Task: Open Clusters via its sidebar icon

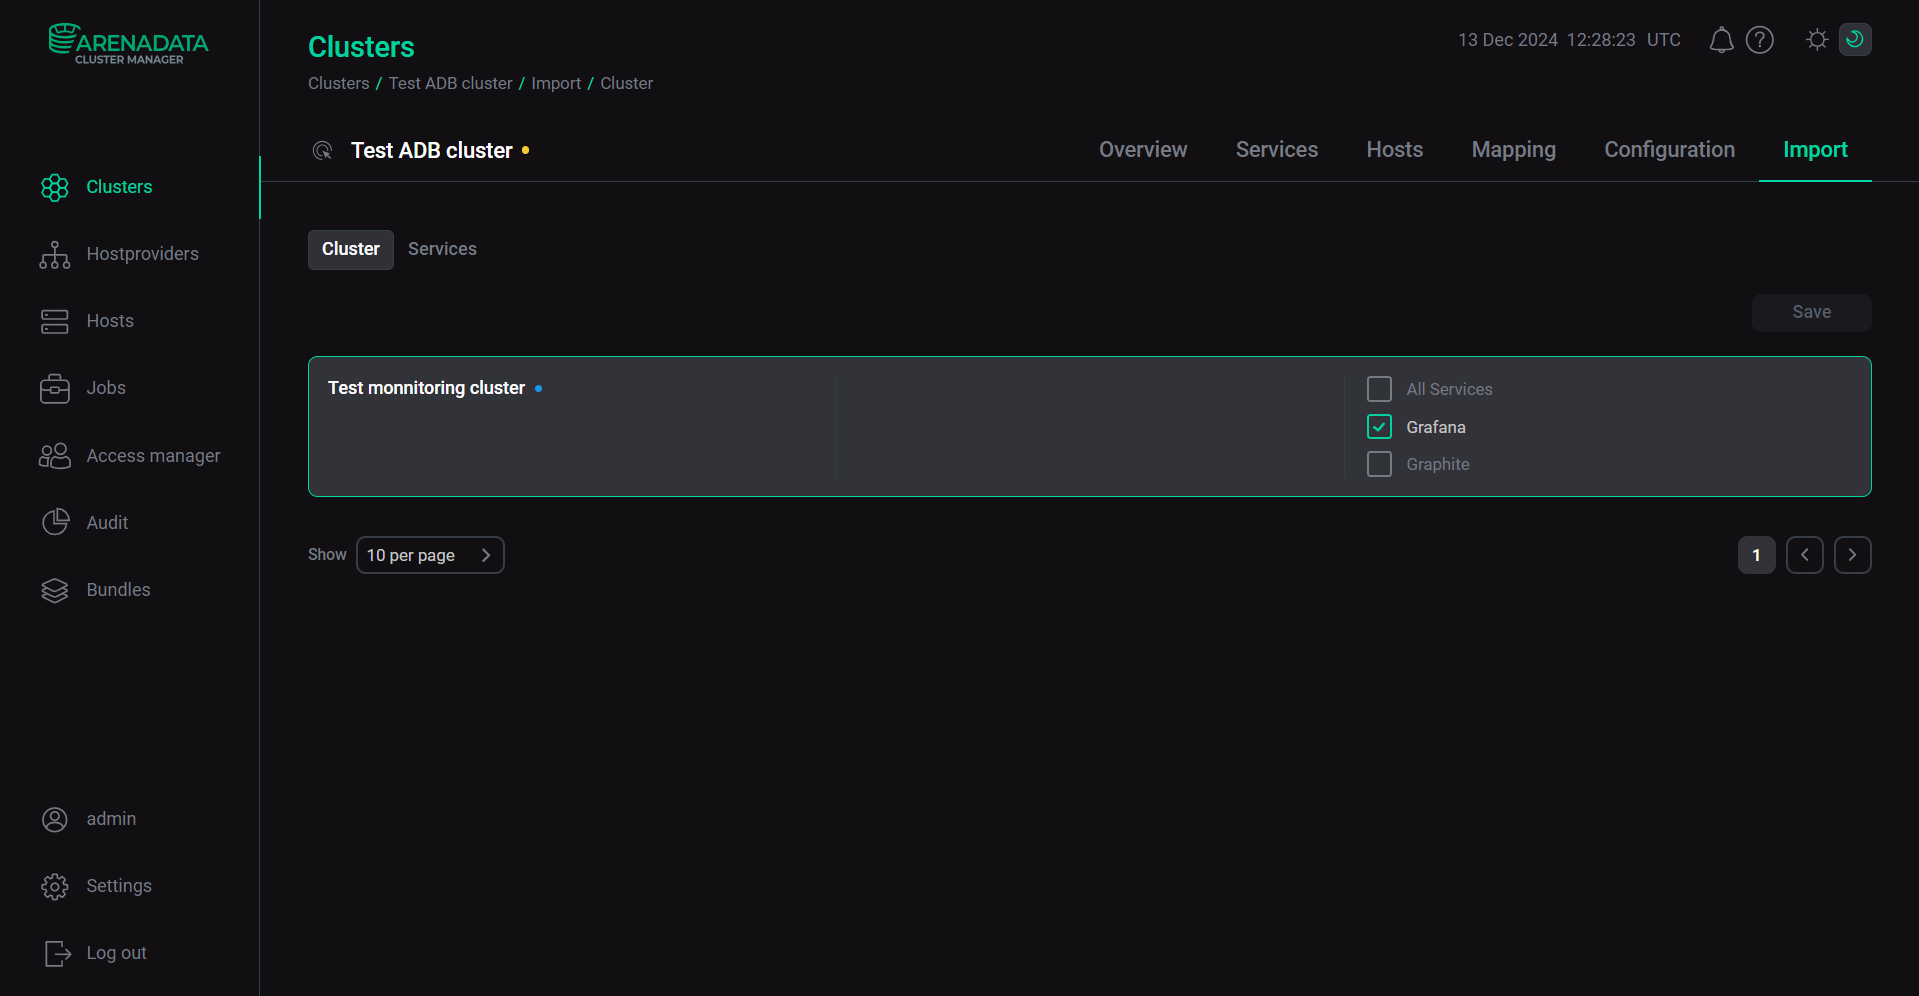Action: click(55, 187)
